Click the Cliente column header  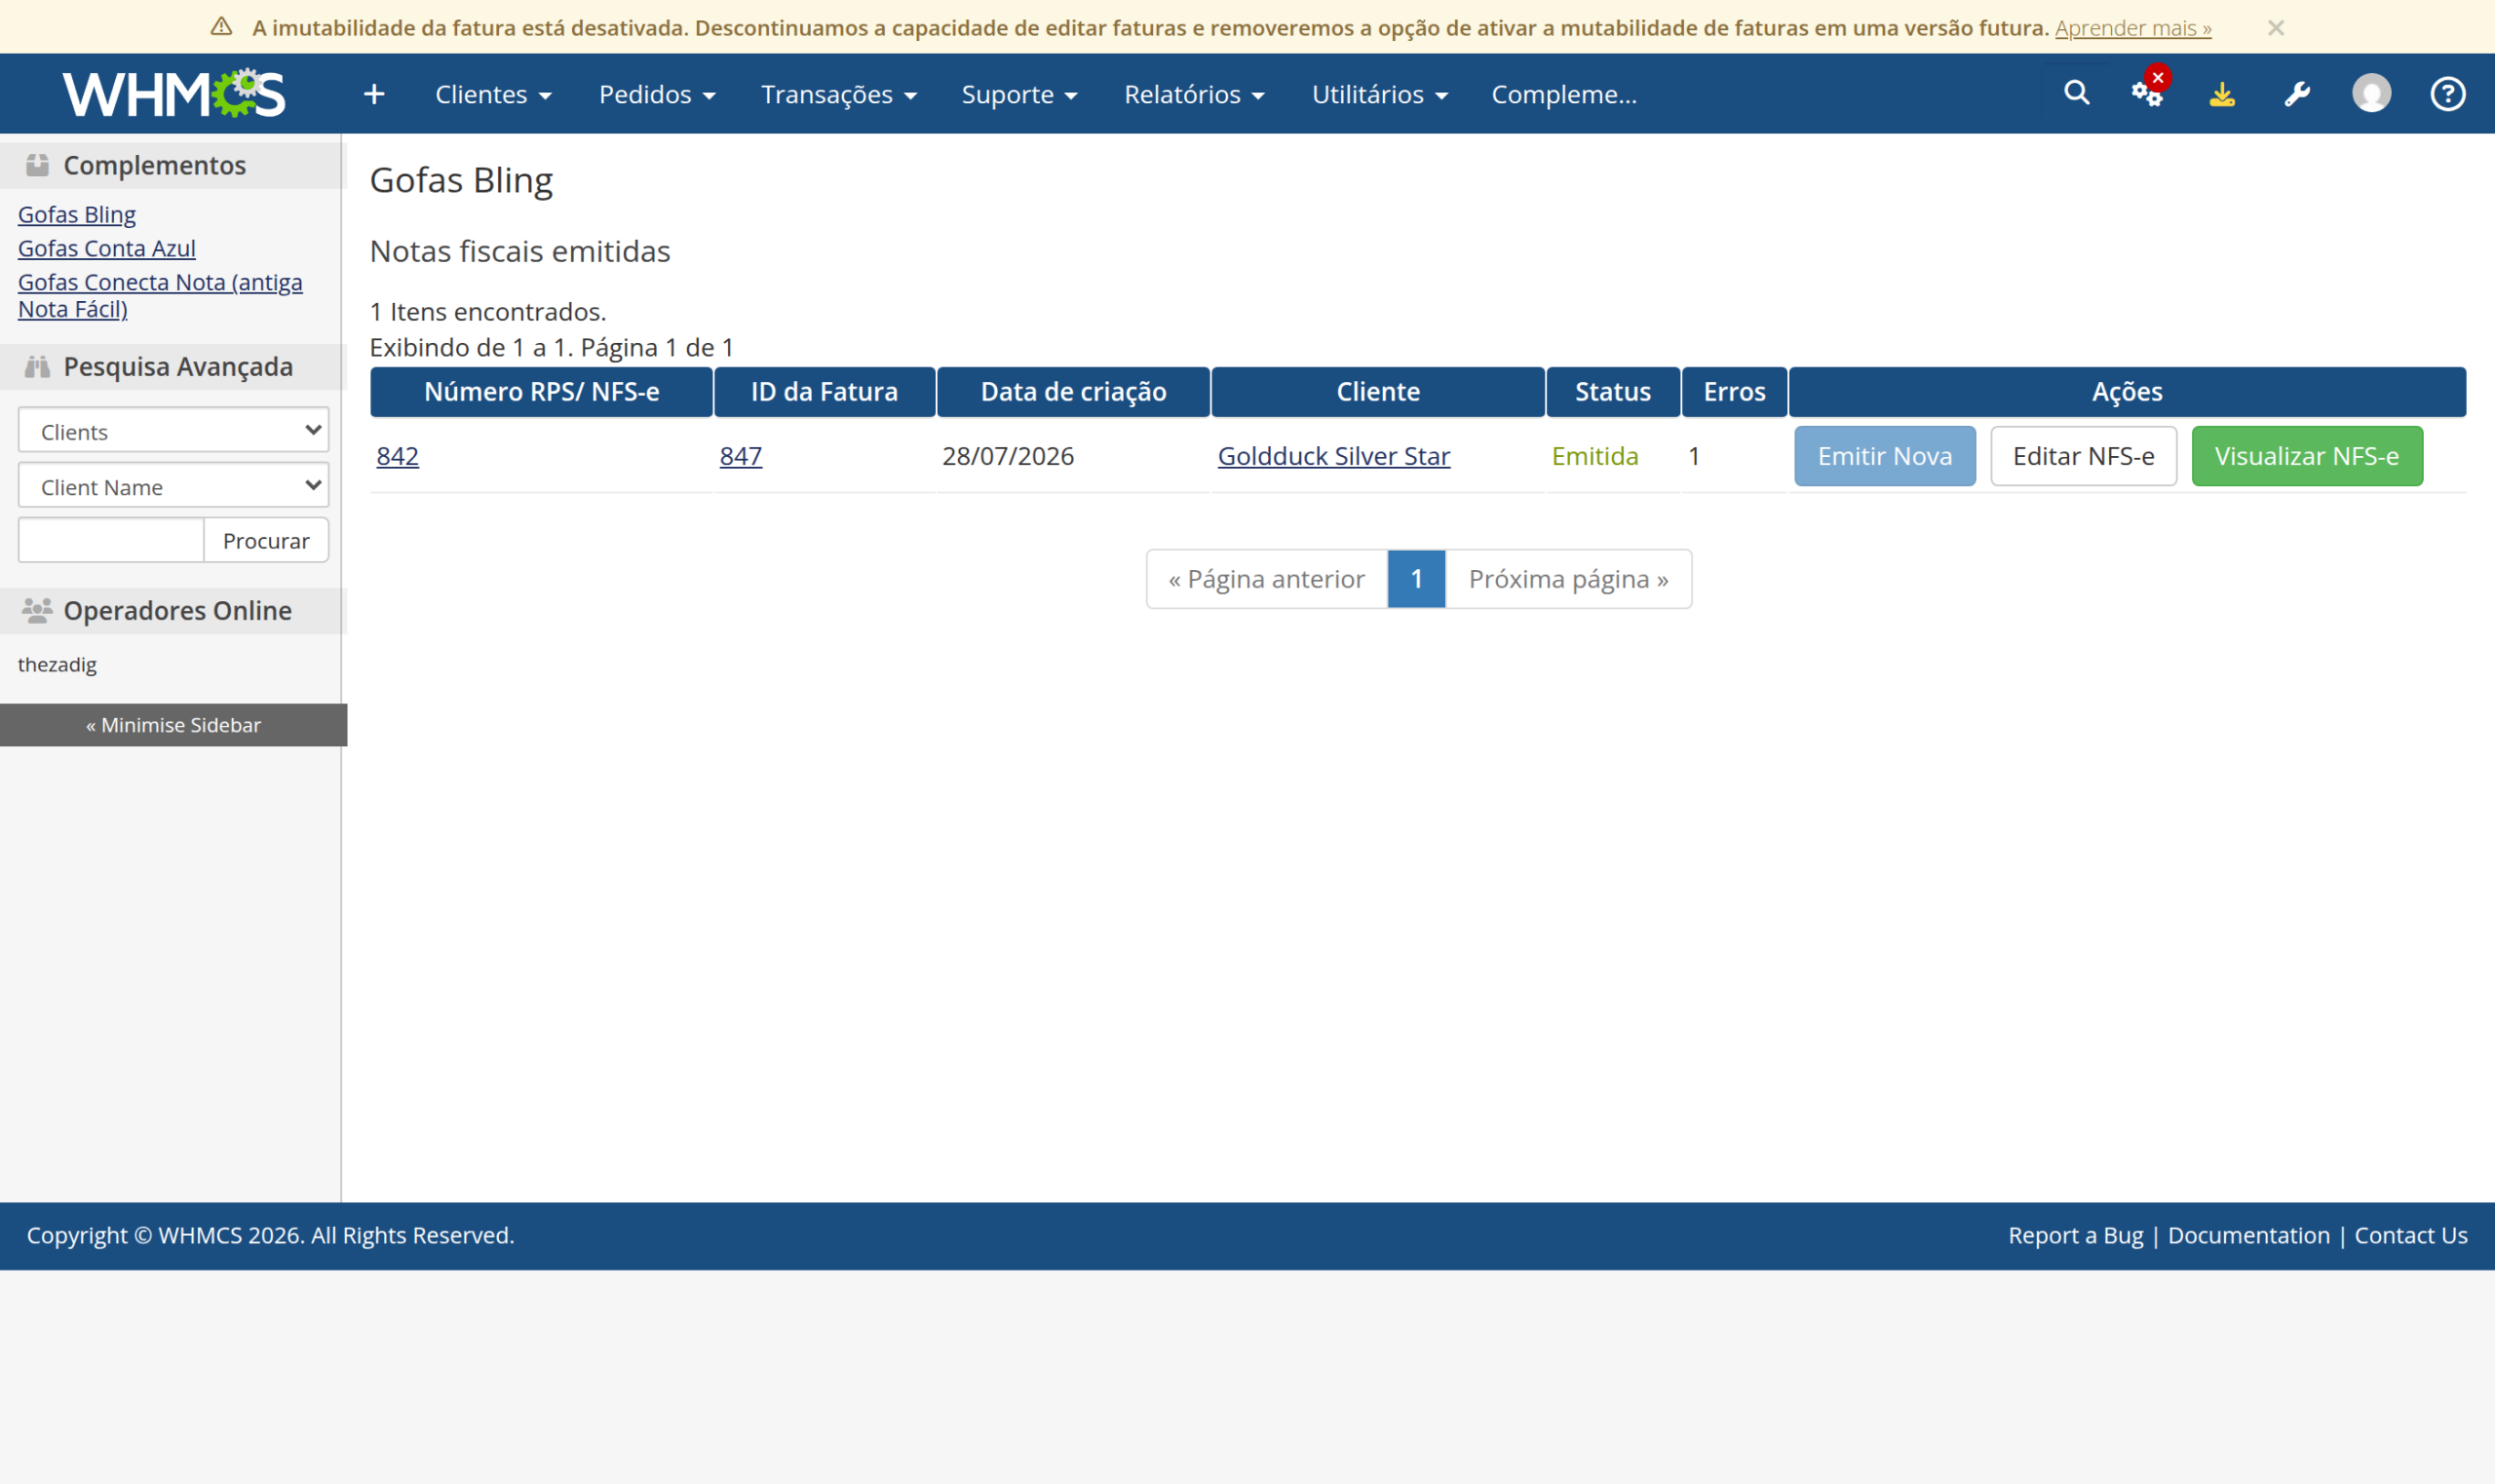coord(1378,392)
